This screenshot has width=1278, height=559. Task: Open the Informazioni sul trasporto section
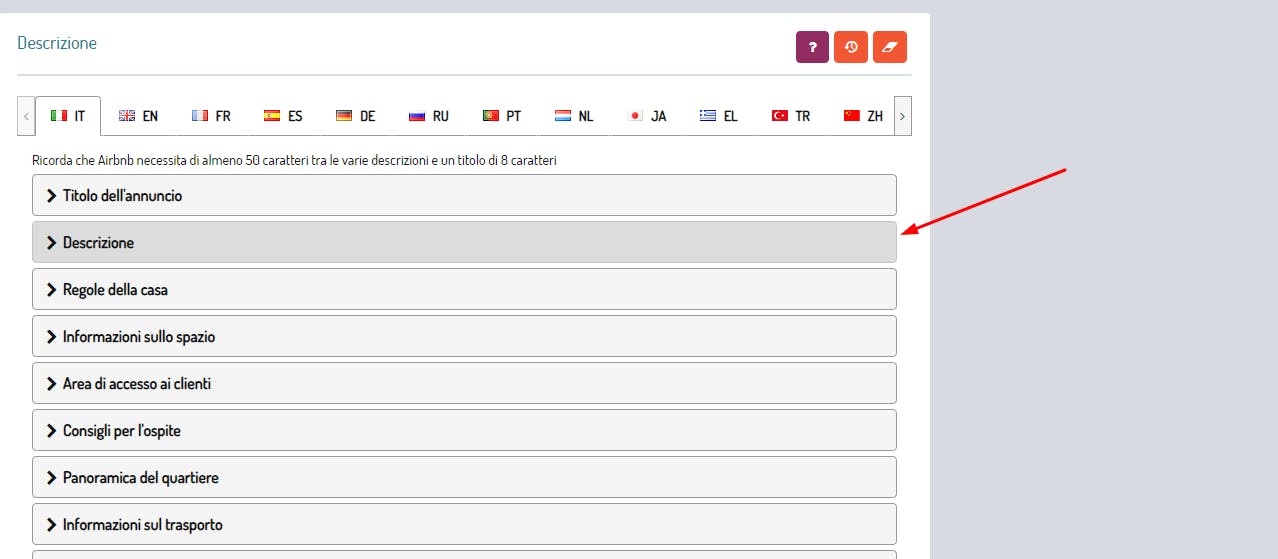[464, 524]
